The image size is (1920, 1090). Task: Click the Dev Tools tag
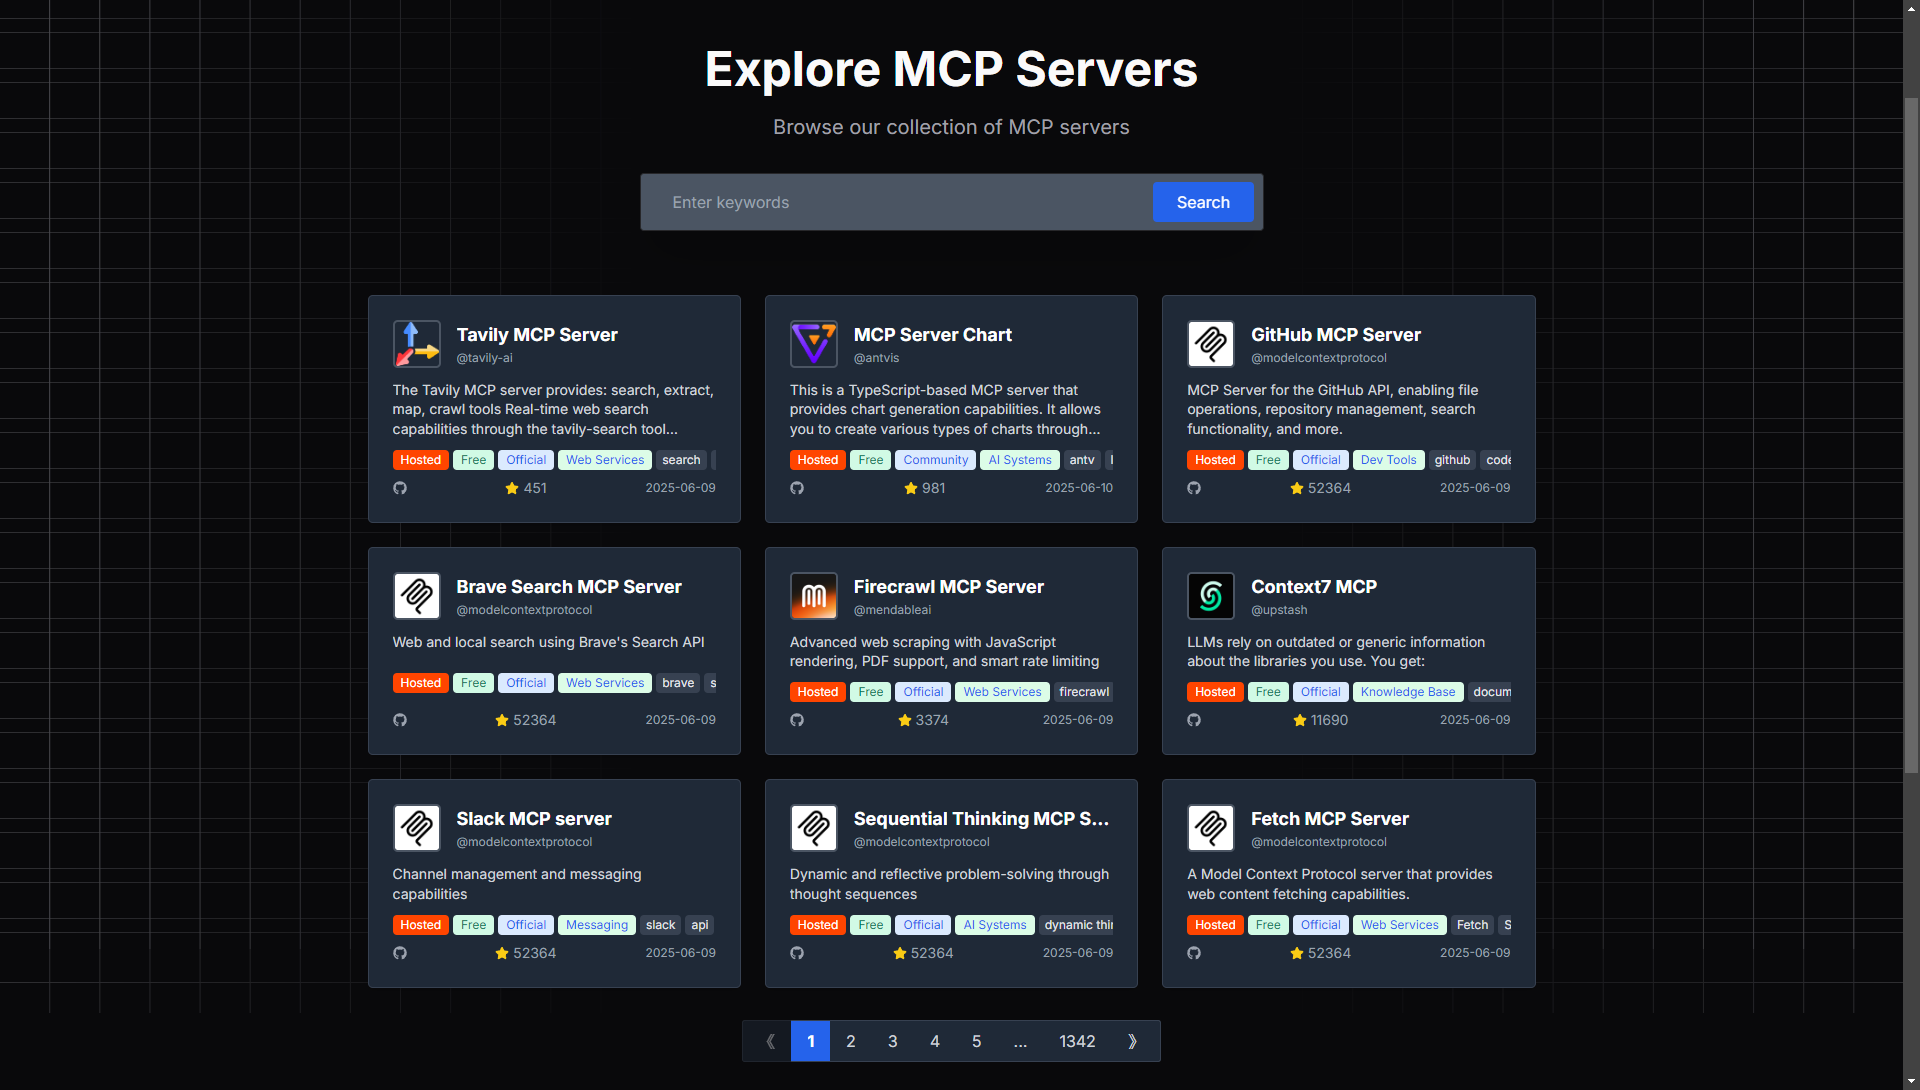click(1388, 460)
